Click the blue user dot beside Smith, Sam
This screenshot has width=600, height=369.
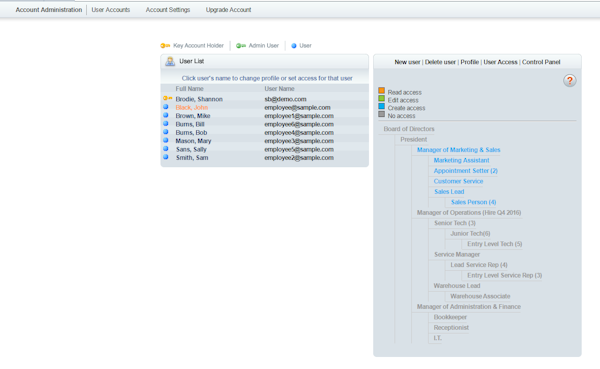pyautogui.click(x=166, y=157)
